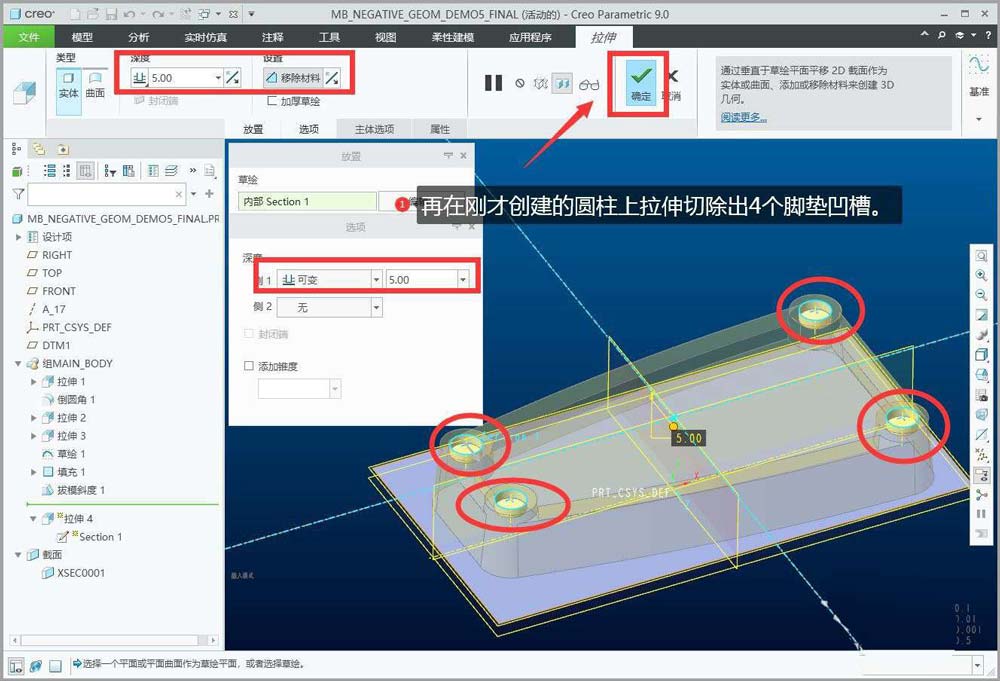
Task: Open side 1 depth type dropdown 可变
Action: click(376, 279)
